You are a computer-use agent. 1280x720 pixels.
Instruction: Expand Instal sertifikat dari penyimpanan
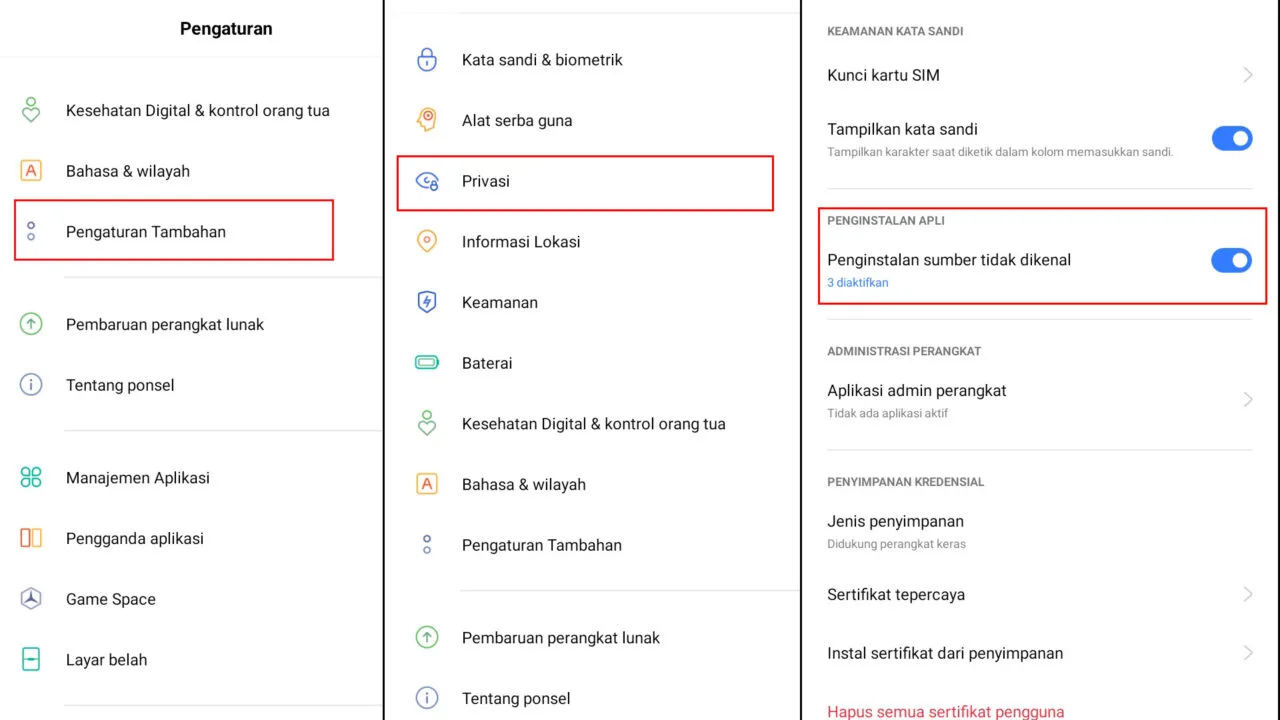click(1247, 652)
